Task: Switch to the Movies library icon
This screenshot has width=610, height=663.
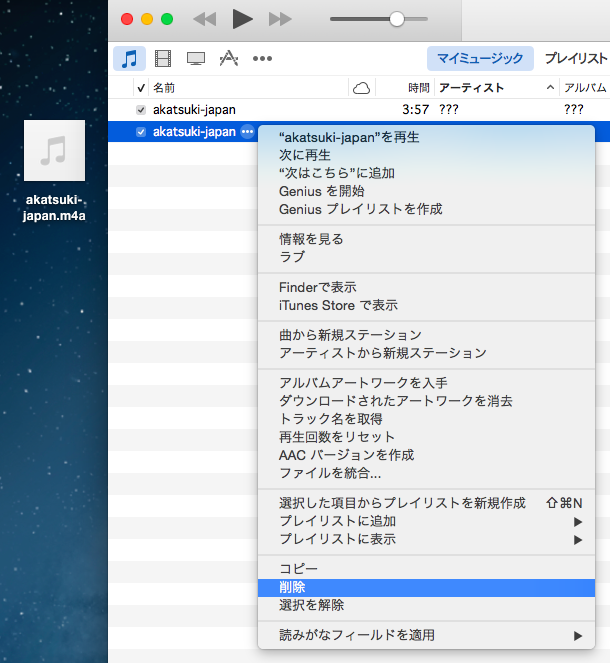Action: coord(163,58)
